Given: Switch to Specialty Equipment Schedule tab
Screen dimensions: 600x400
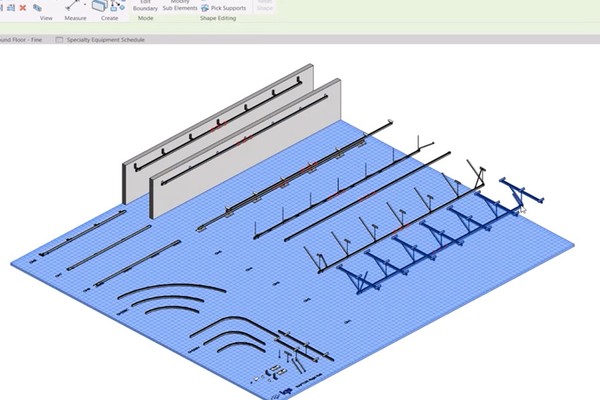Looking at the screenshot, I should (106, 40).
